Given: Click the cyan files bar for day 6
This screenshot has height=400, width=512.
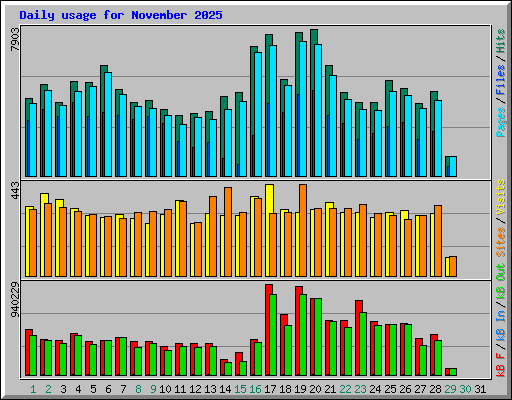Looking at the screenshot, I should point(108,124).
